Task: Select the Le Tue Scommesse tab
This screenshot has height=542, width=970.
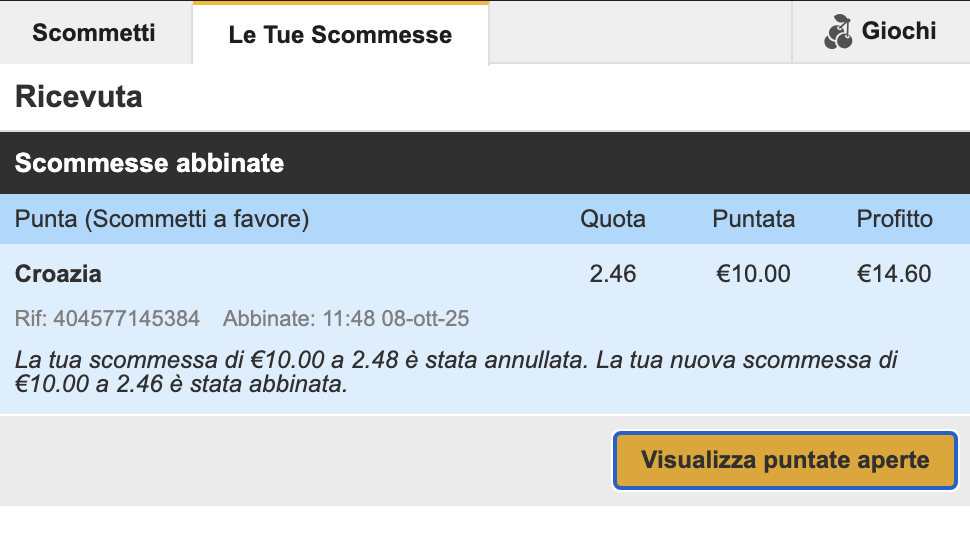Action: pos(340,35)
